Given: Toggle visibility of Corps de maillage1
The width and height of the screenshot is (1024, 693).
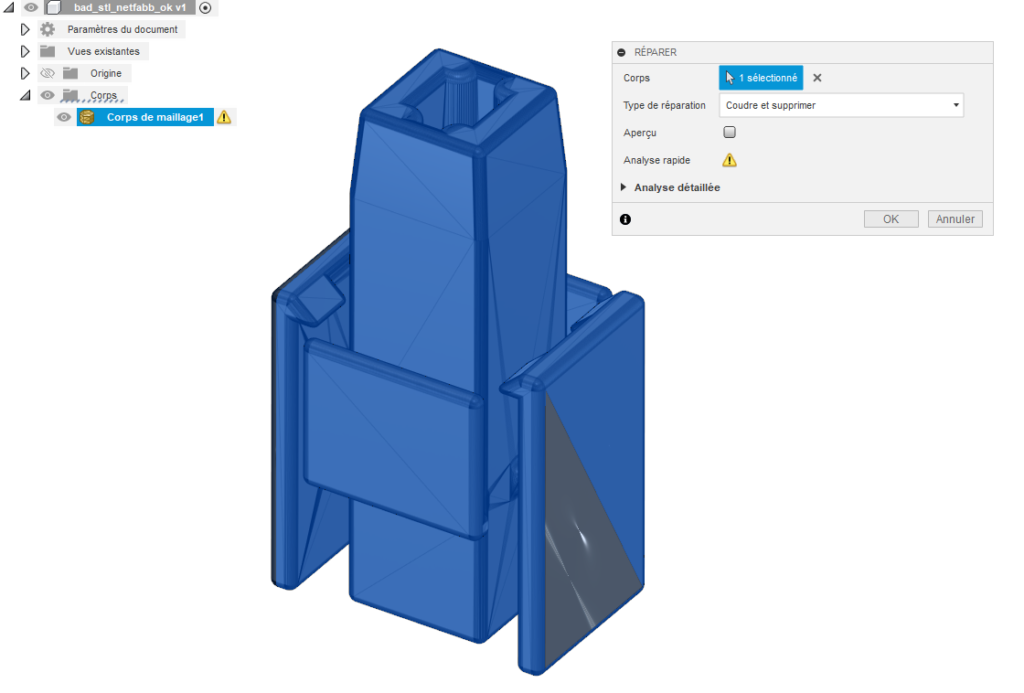Looking at the screenshot, I should tap(63, 117).
